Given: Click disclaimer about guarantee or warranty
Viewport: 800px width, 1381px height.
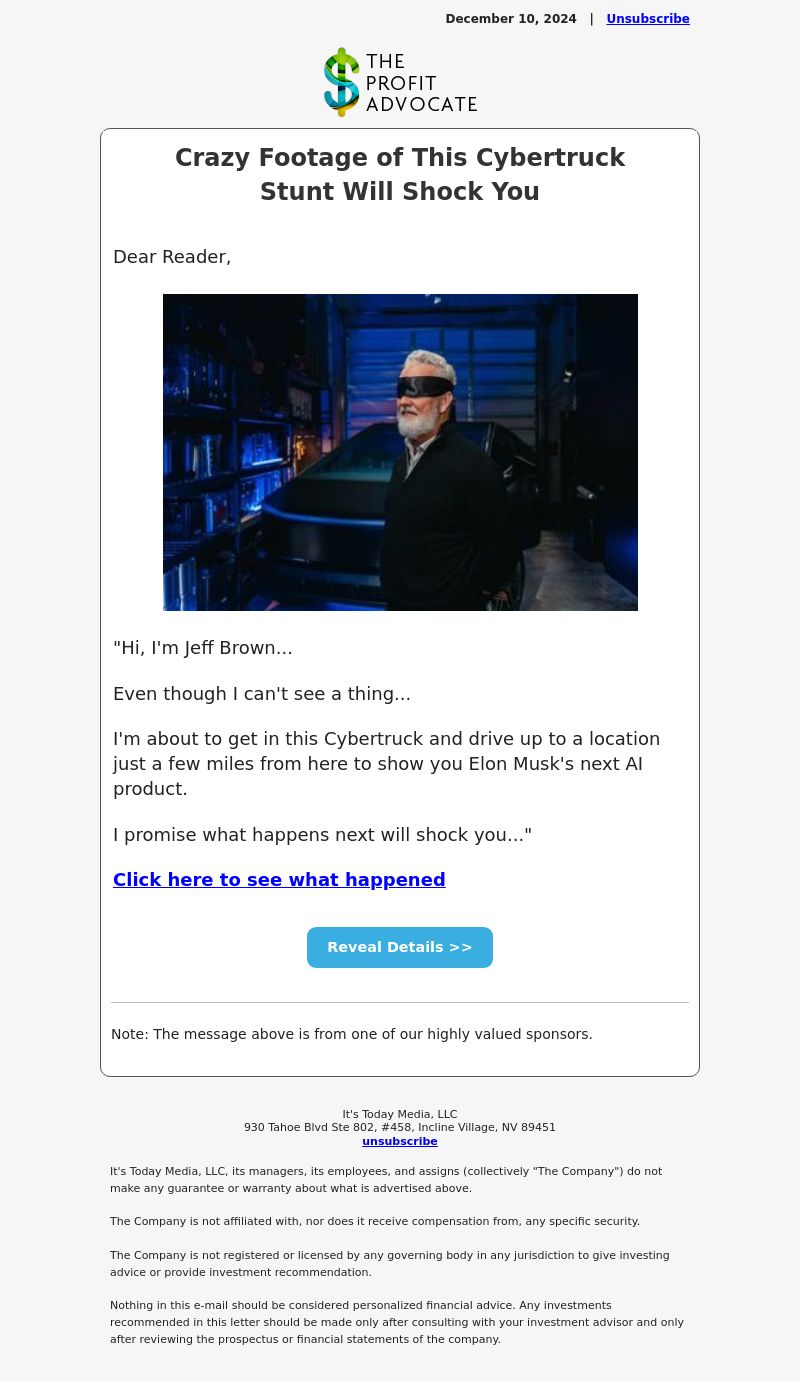Looking at the screenshot, I should pos(386,1180).
